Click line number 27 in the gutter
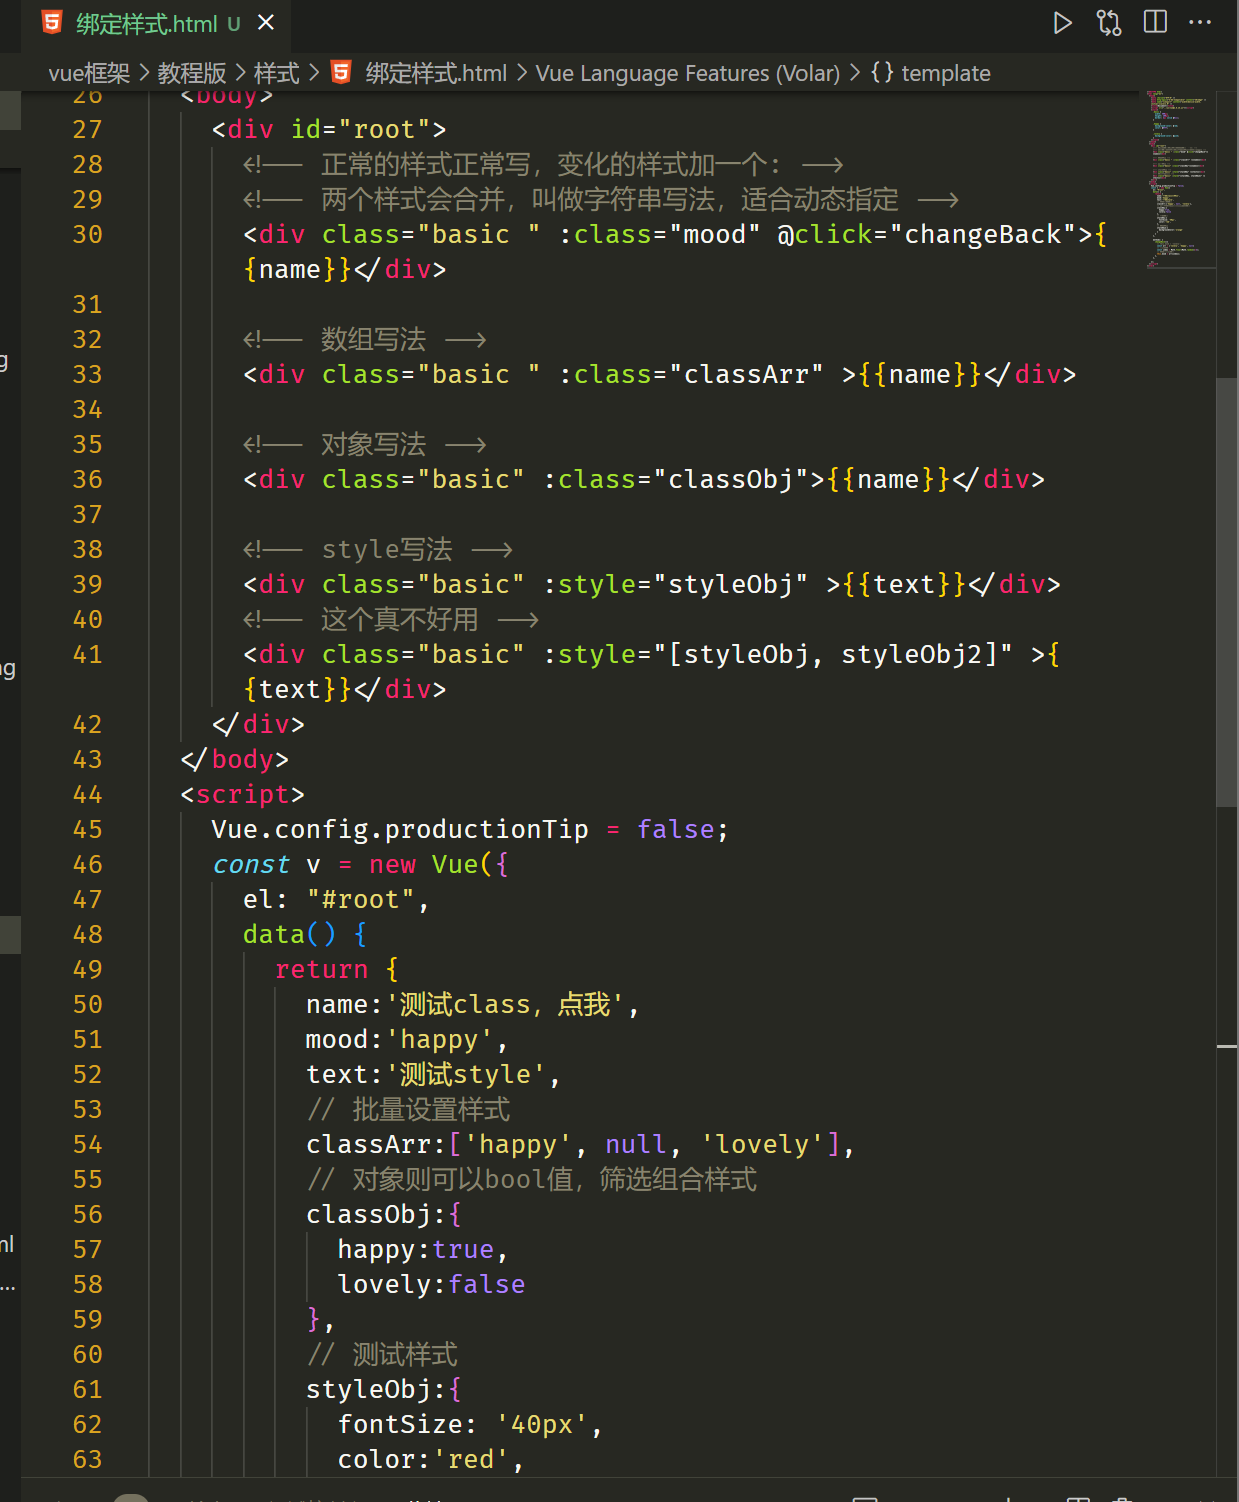Image resolution: width=1239 pixels, height=1502 pixels. pyautogui.click(x=87, y=129)
